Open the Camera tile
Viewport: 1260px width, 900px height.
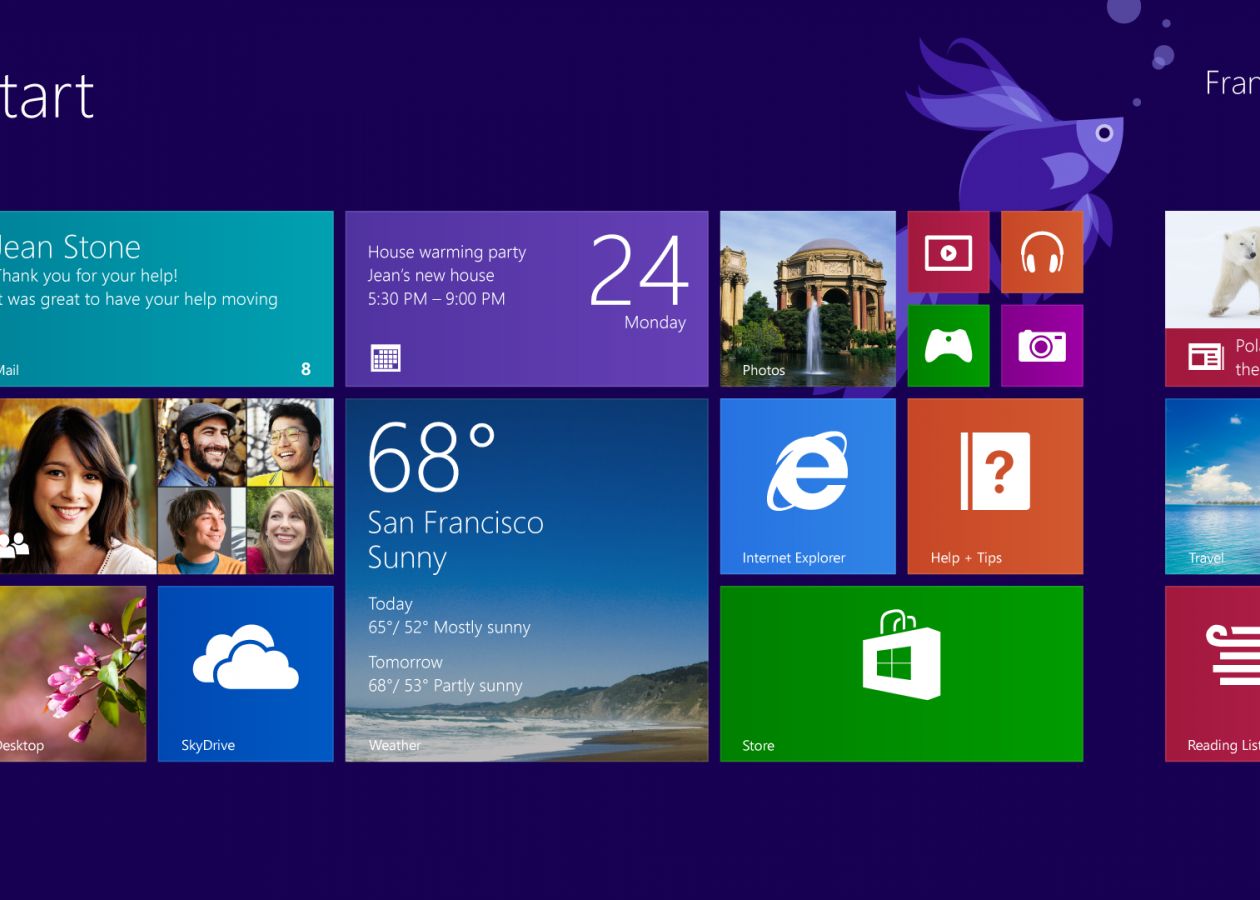(x=1041, y=345)
